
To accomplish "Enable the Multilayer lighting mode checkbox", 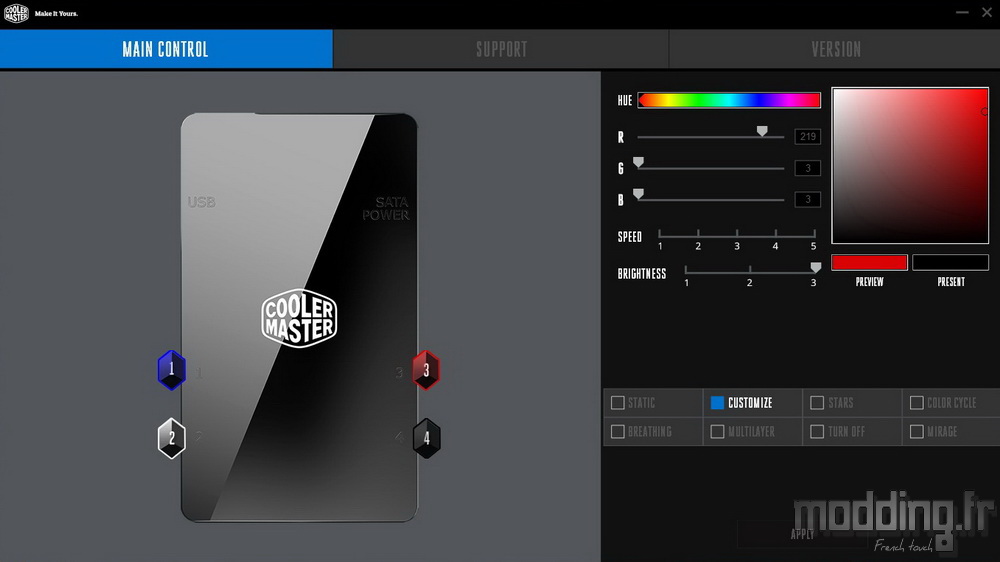I will tap(717, 432).
